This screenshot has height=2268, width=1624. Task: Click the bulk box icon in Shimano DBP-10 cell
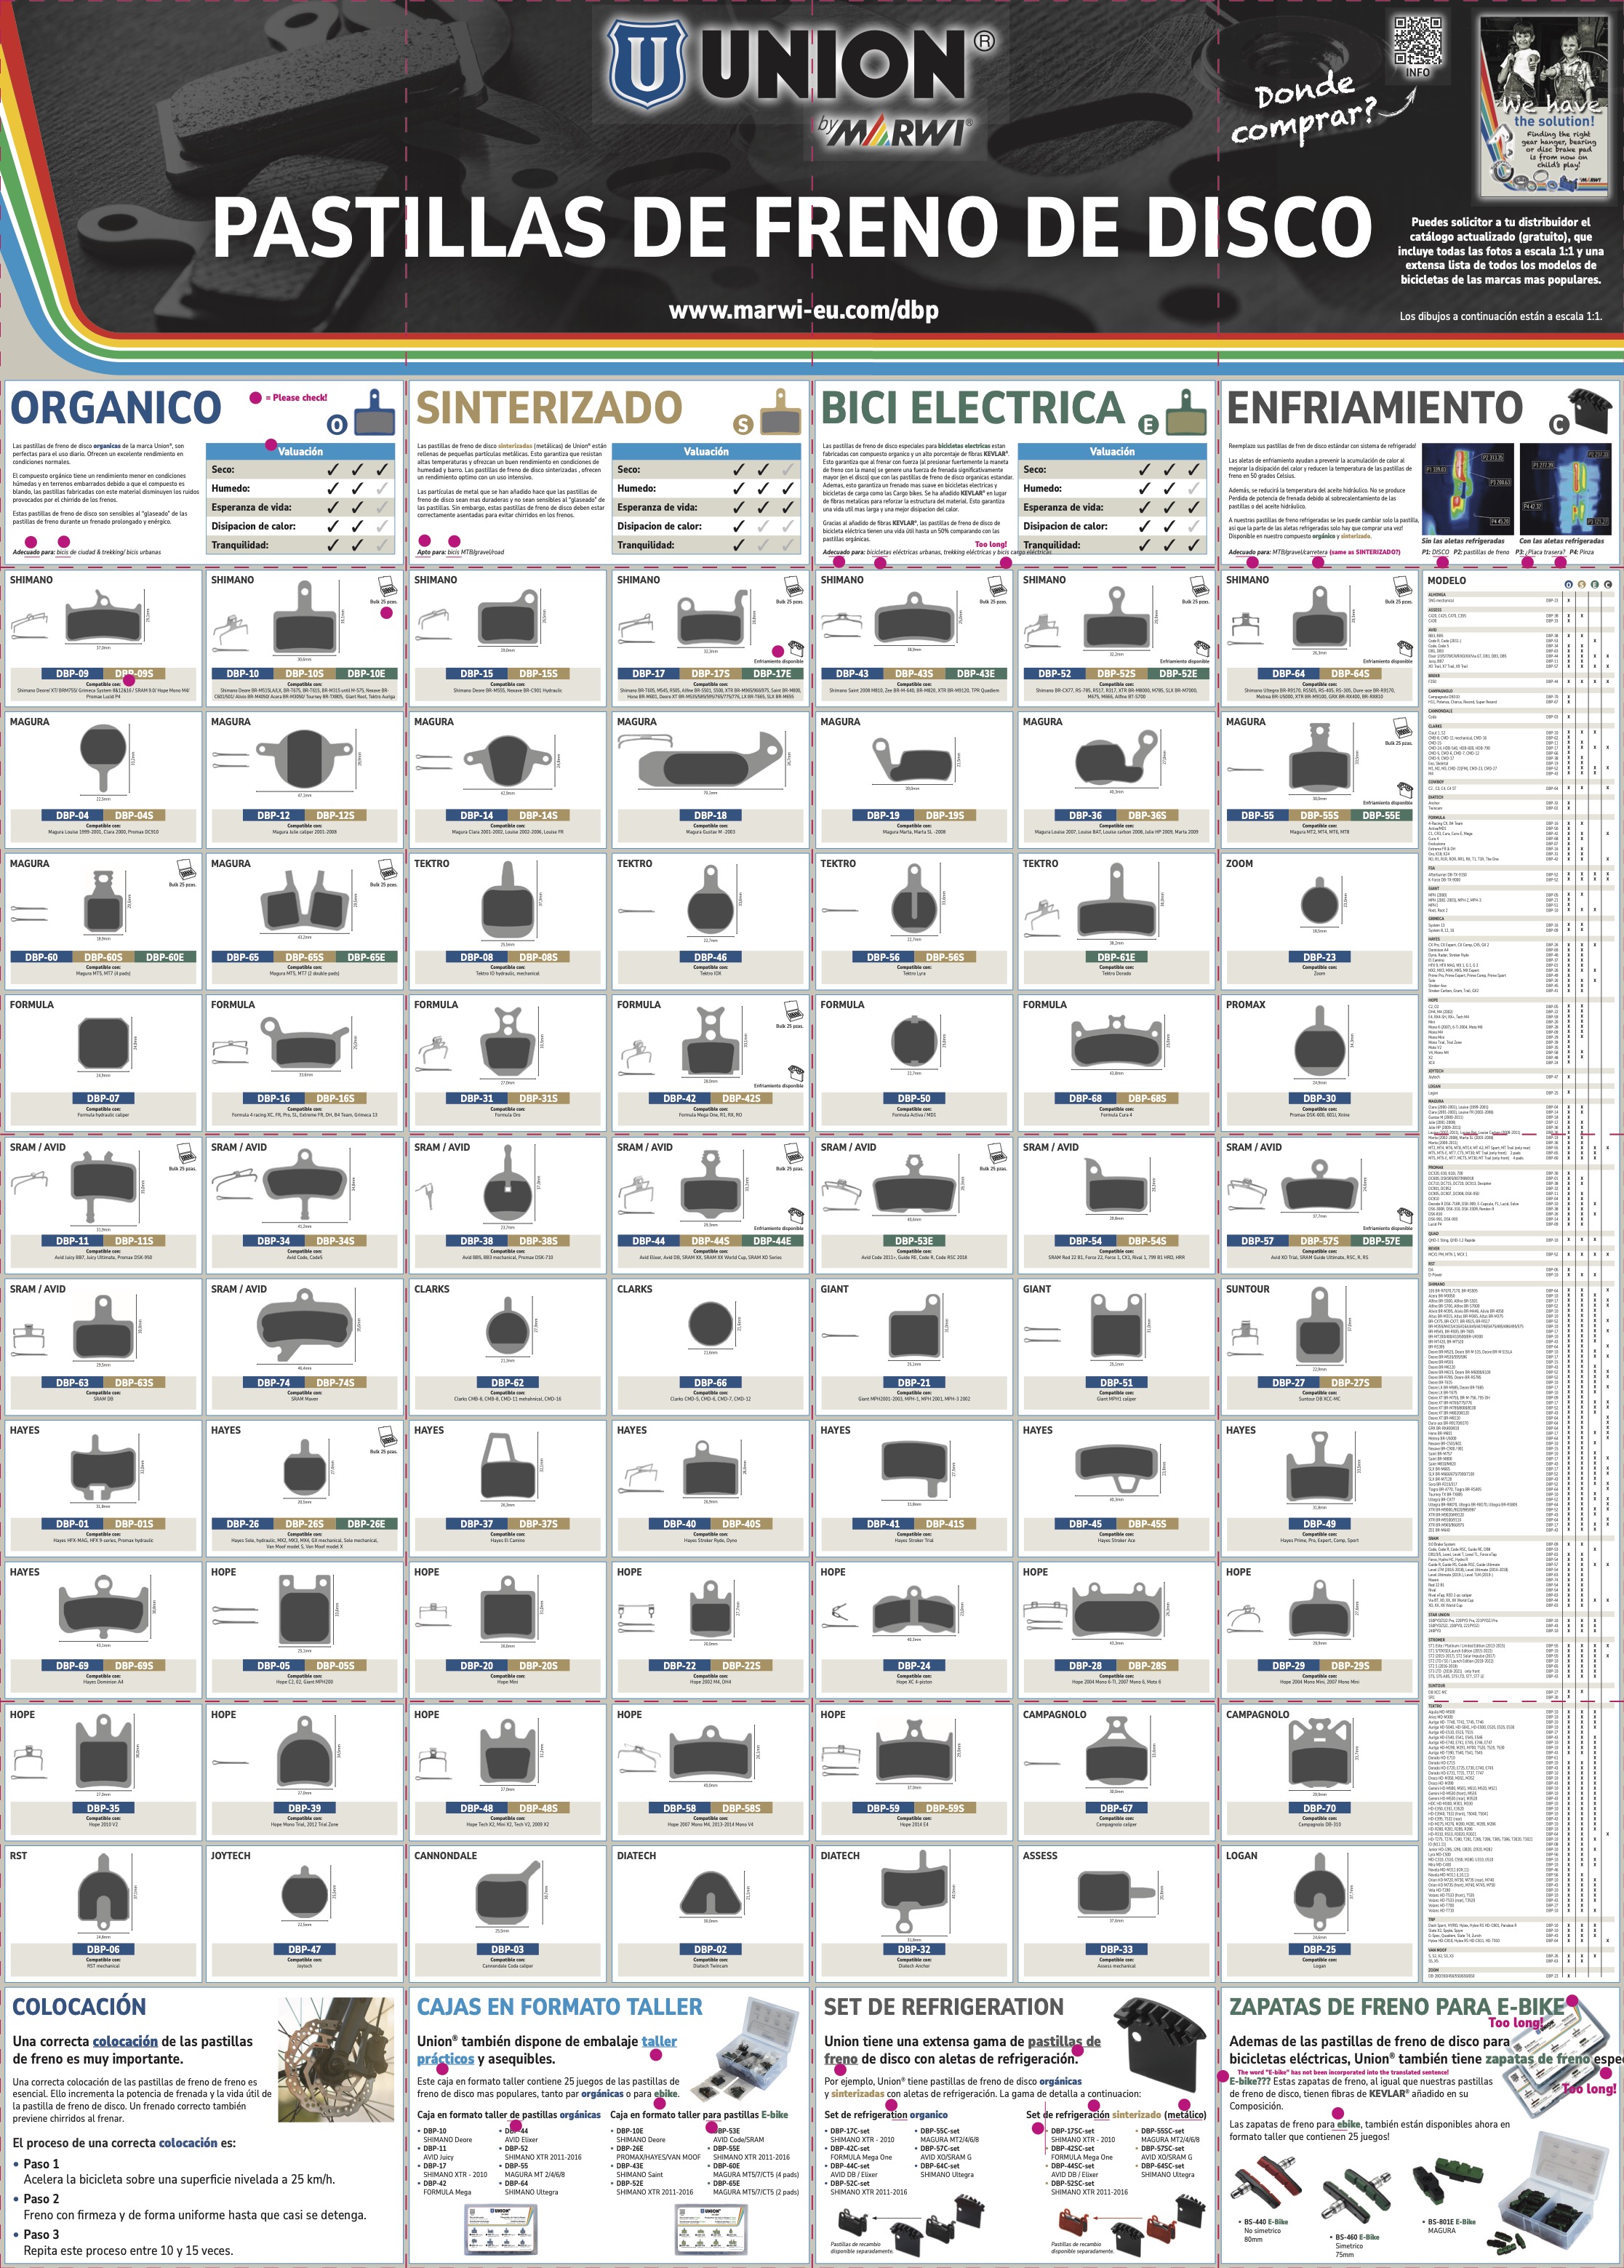click(x=387, y=586)
